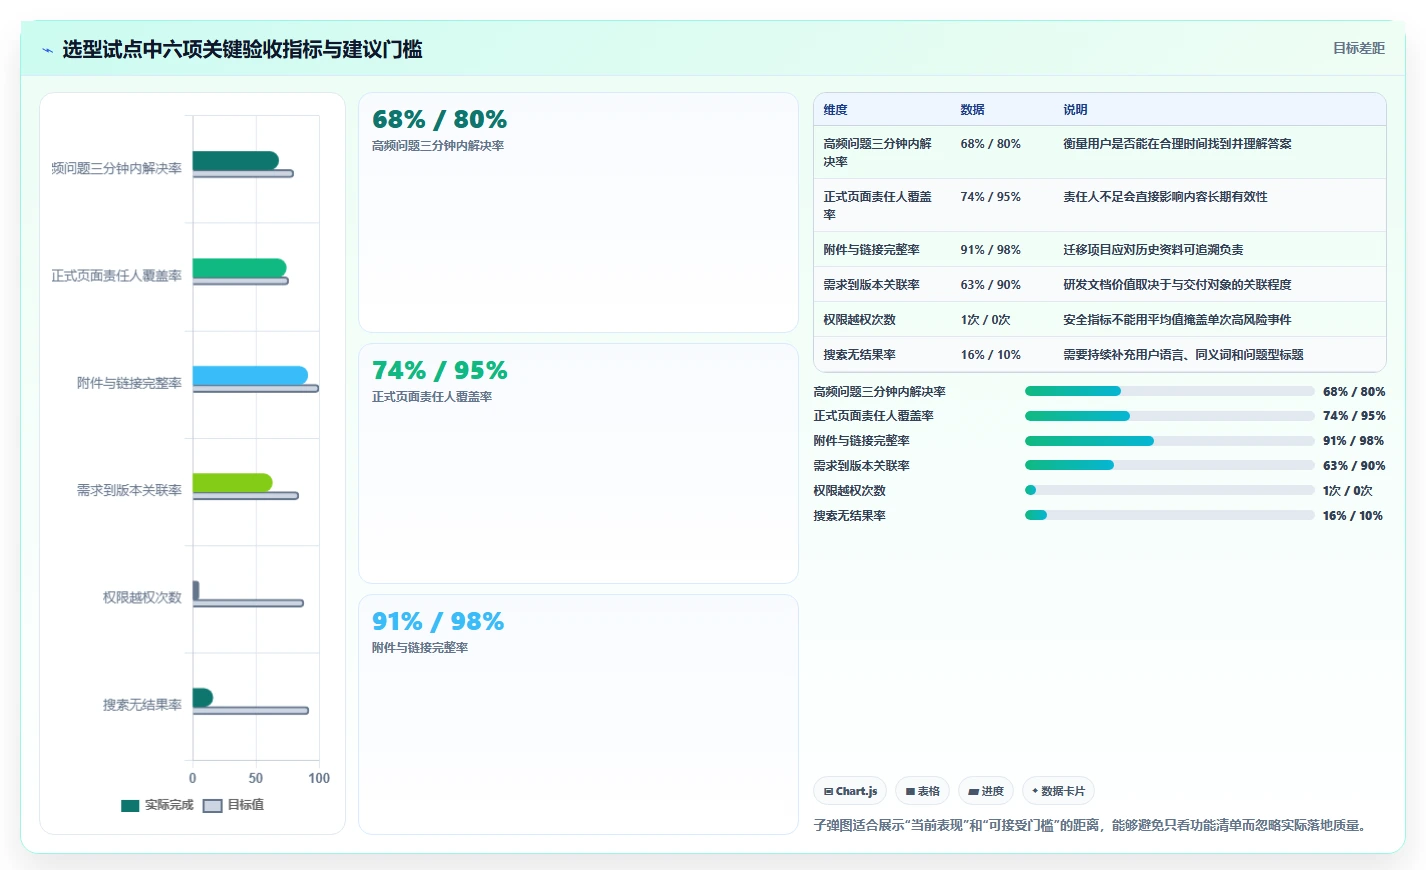This screenshot has width=1426, height=870.
Task: Toggle 实际完成 legend swatch in chart
Action: point(130,805)
